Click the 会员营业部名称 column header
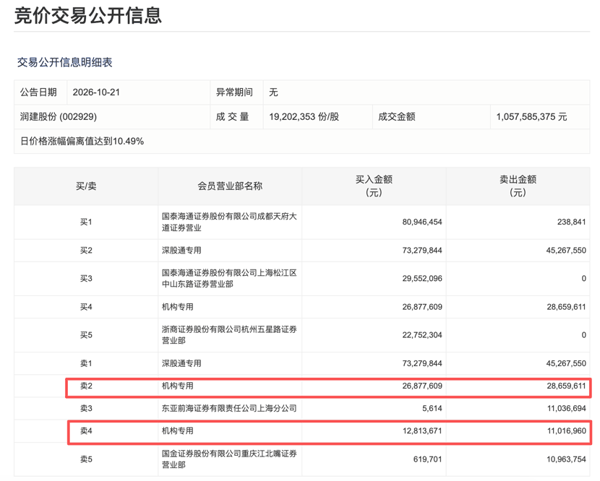Screen dimensions: 600x481 pos(230,186)
